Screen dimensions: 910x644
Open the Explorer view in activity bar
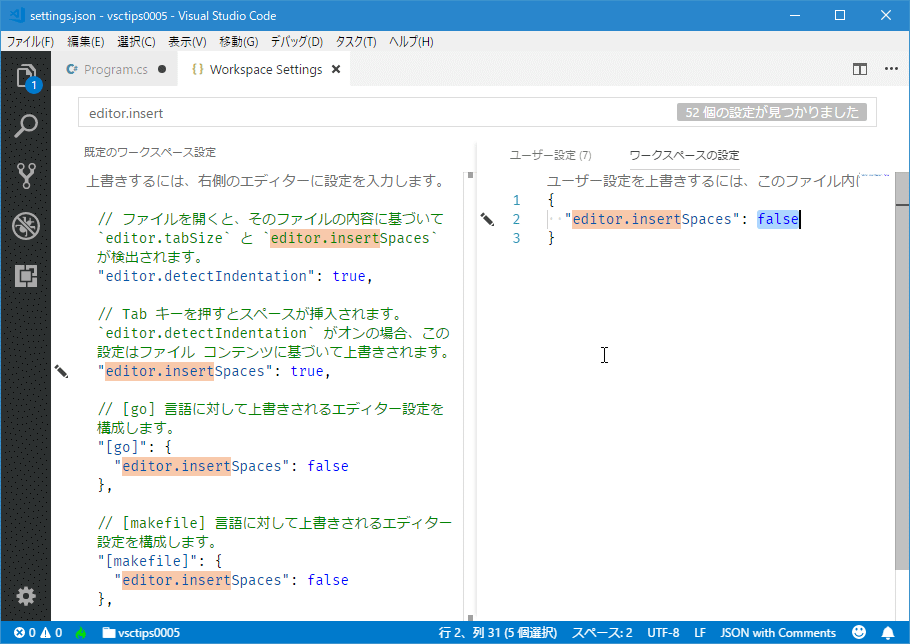(x=26, y=77)
